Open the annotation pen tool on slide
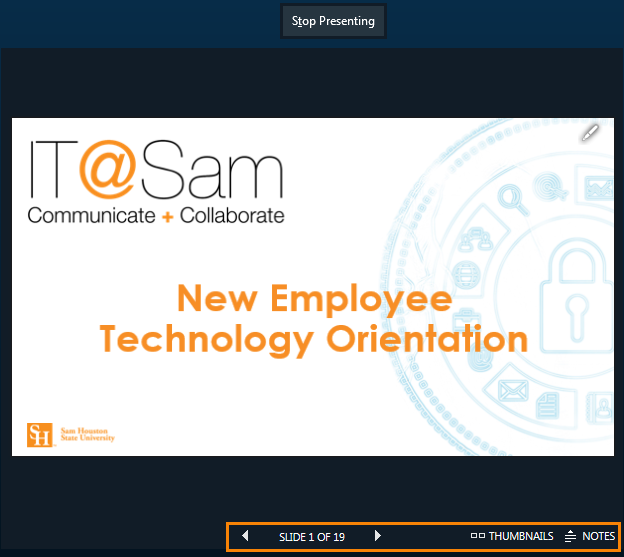The height and width of the screenshot is (557, 624). (x=590, y=133)
